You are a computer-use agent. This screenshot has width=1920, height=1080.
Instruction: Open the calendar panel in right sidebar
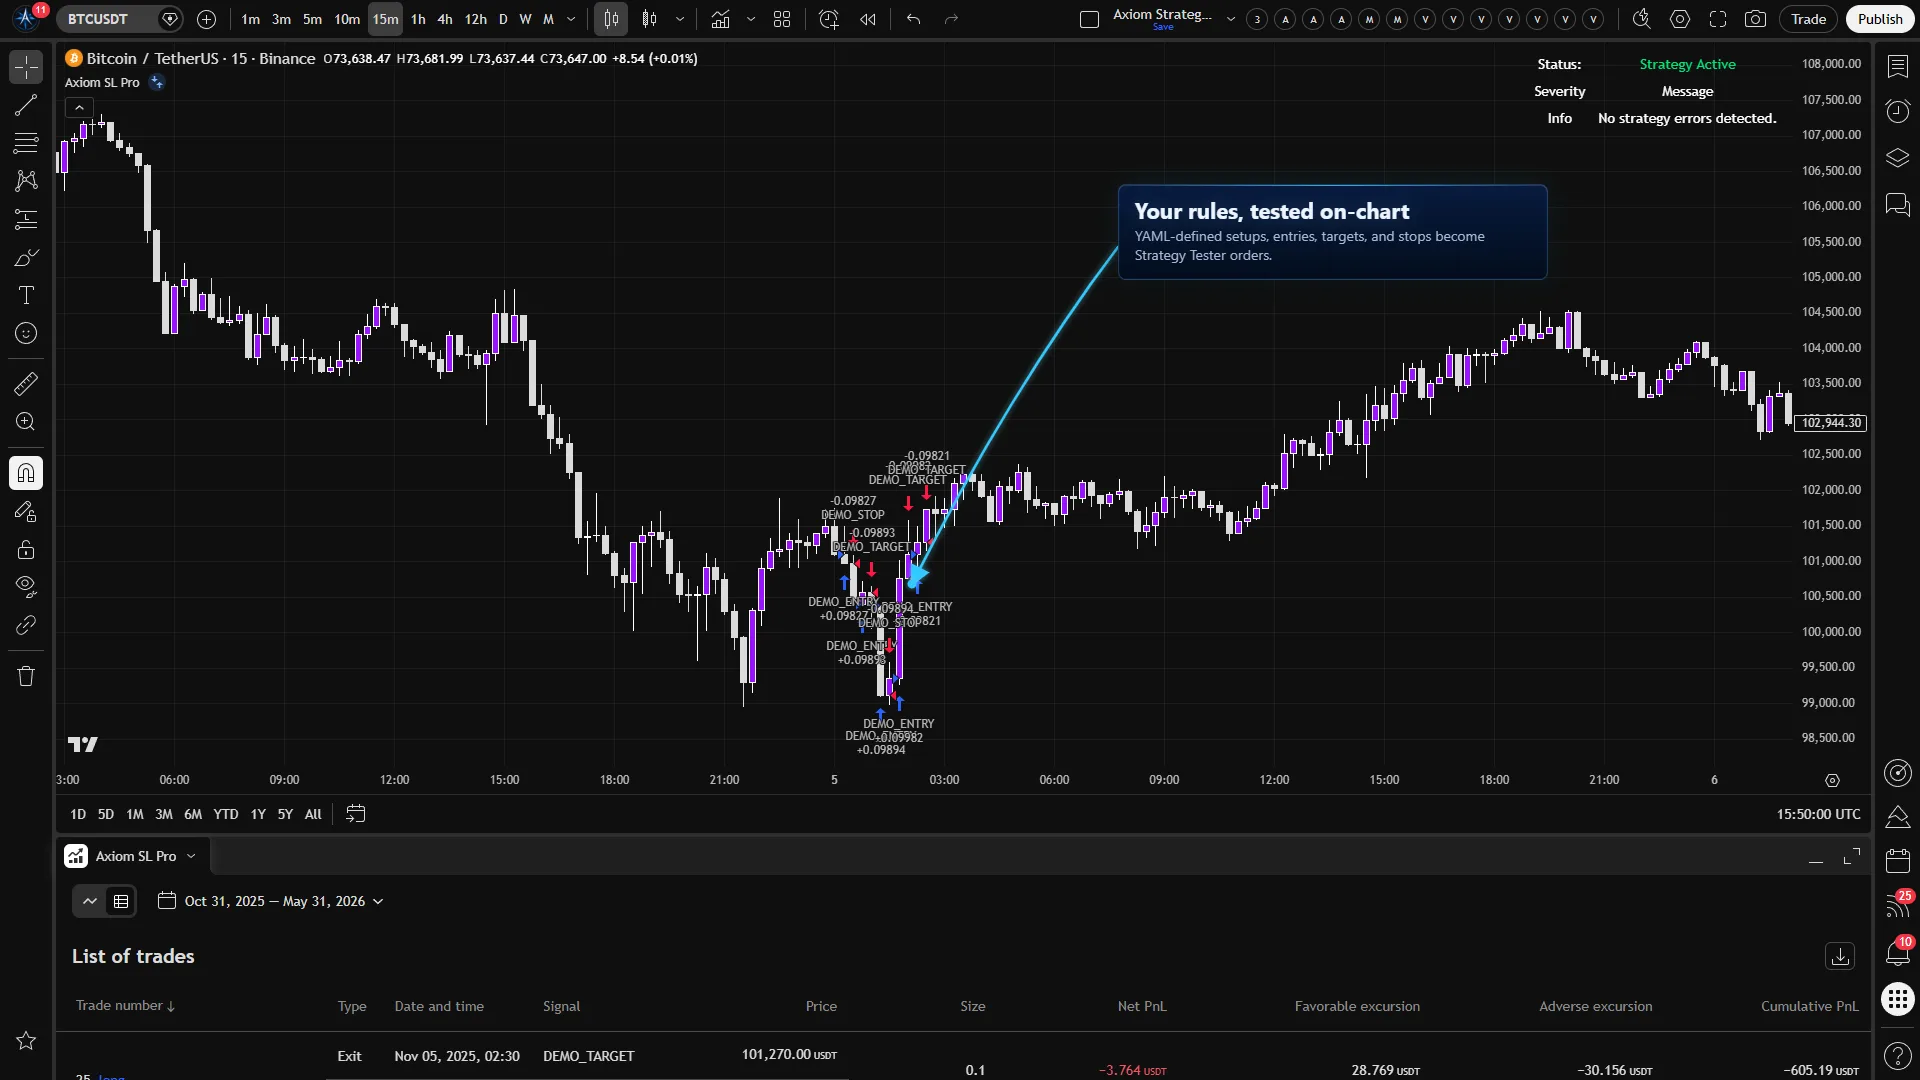coord(1897,861)
